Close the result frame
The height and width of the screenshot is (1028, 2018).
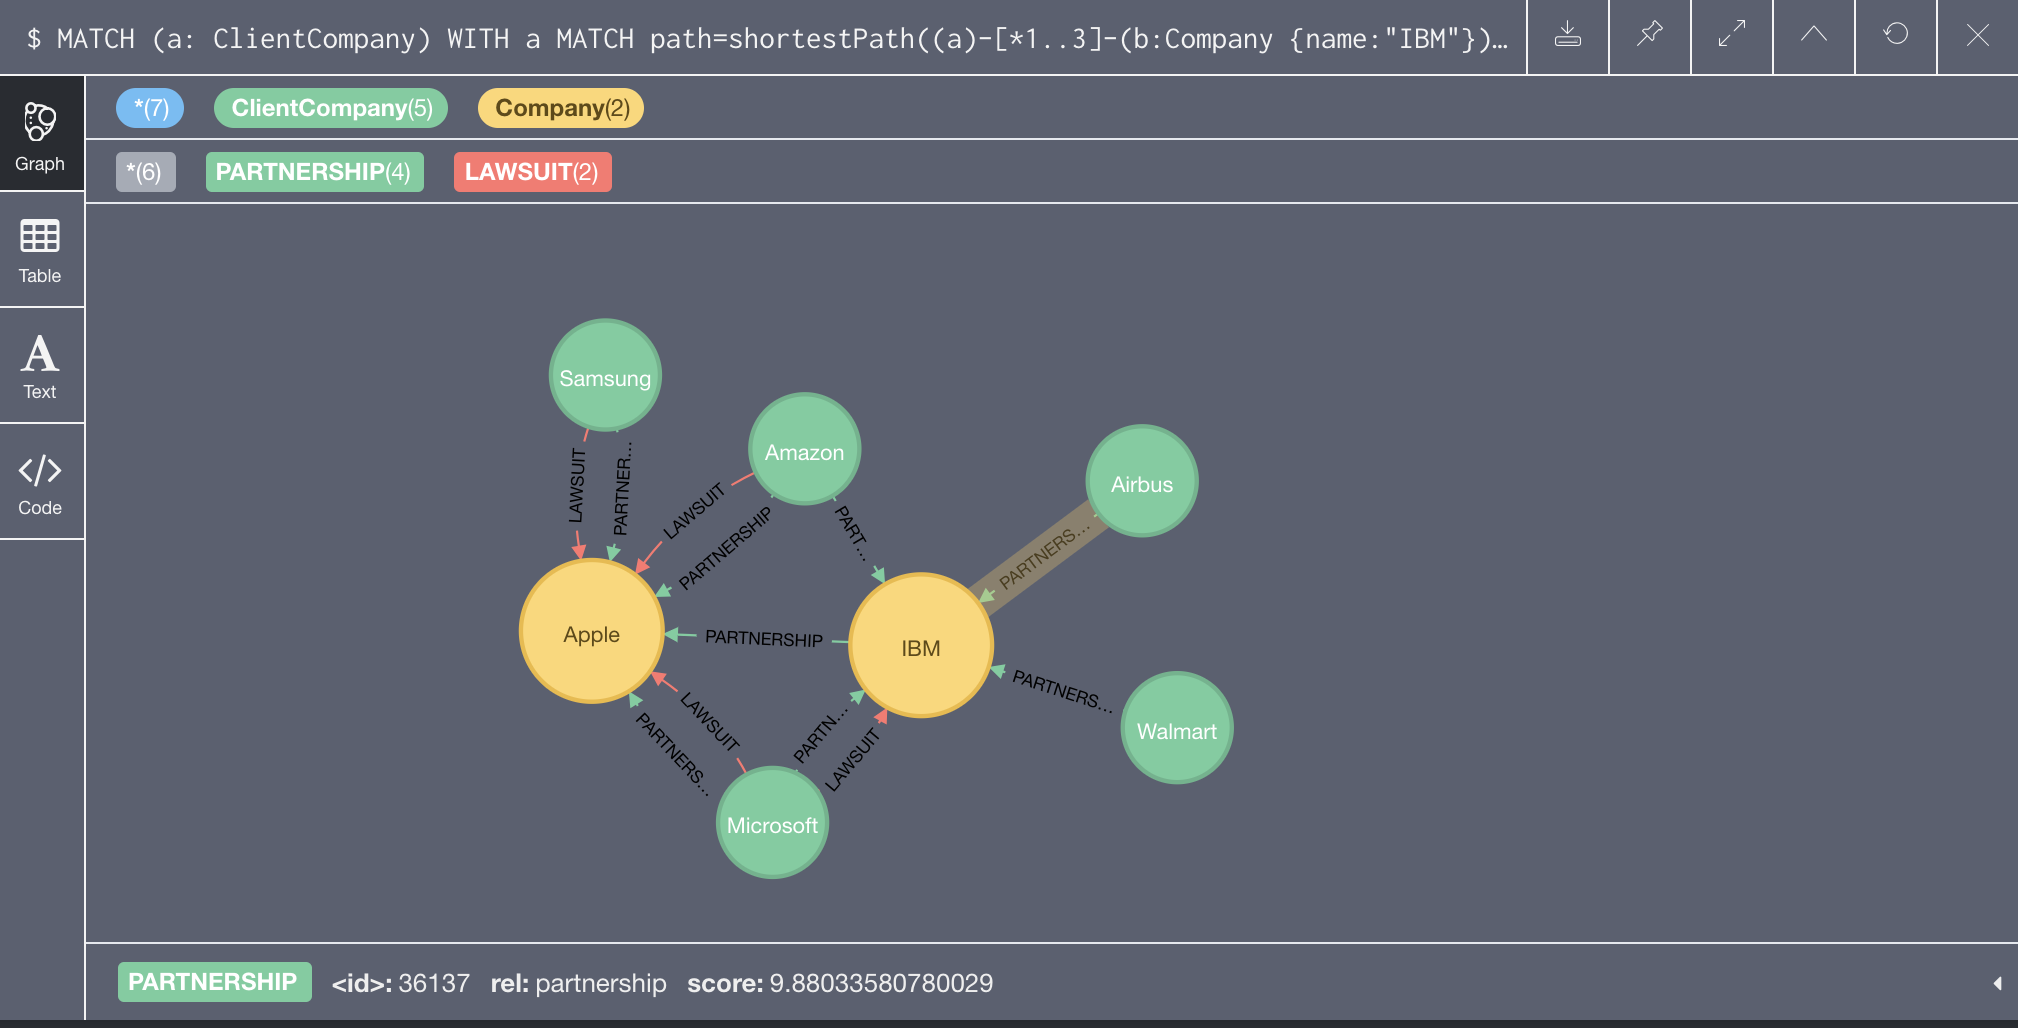tap(1977, 36)
